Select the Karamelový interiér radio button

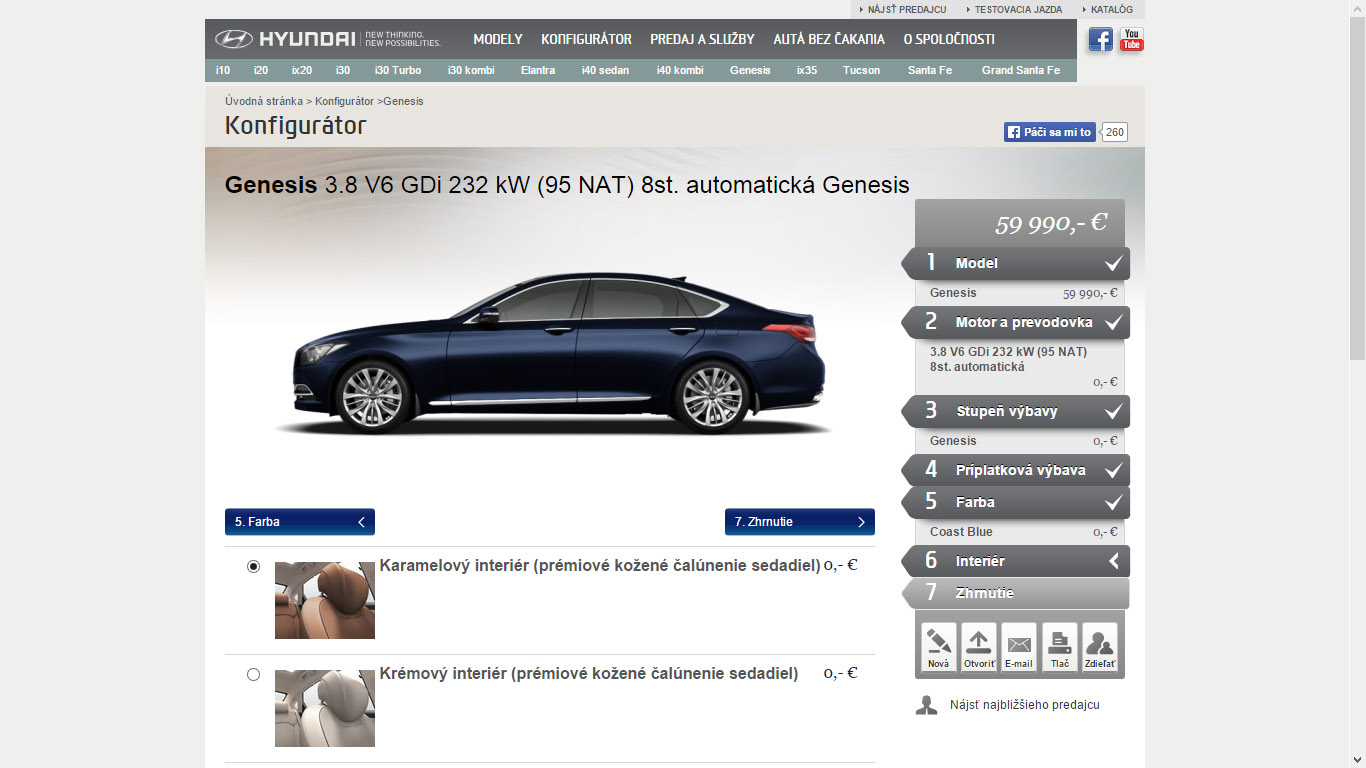coord(253,566)
